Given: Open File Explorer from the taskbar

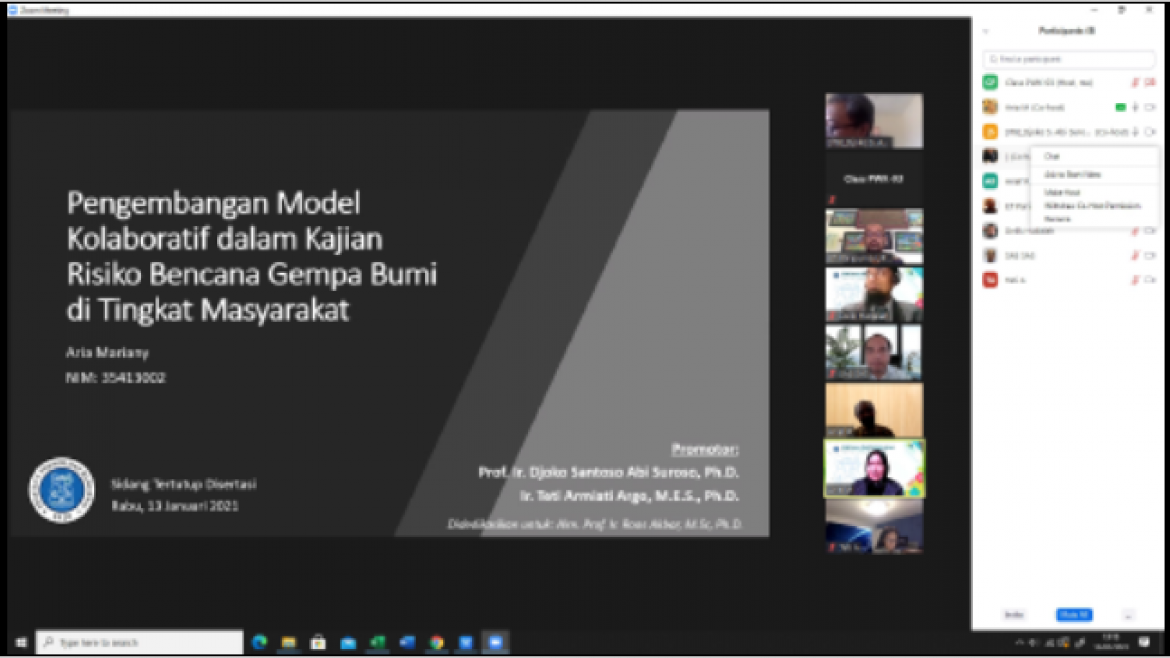Looking at the screenshot, I should tap(289, 642).
